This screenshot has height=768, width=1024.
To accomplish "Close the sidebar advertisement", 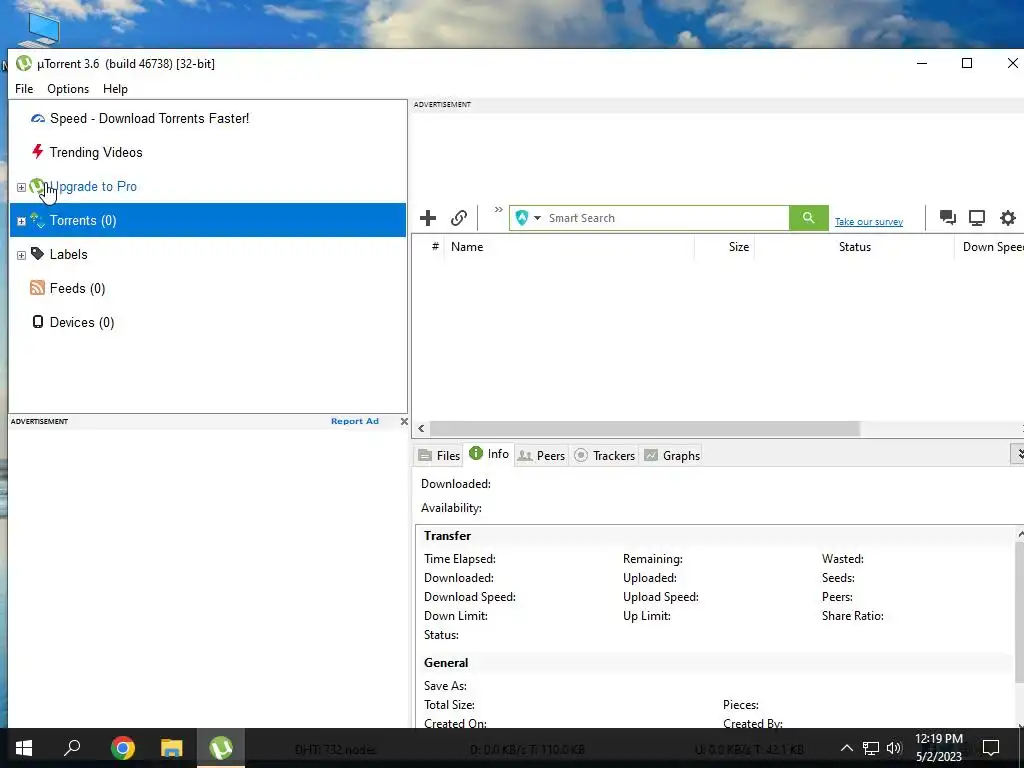I will (x=404, y=421).
